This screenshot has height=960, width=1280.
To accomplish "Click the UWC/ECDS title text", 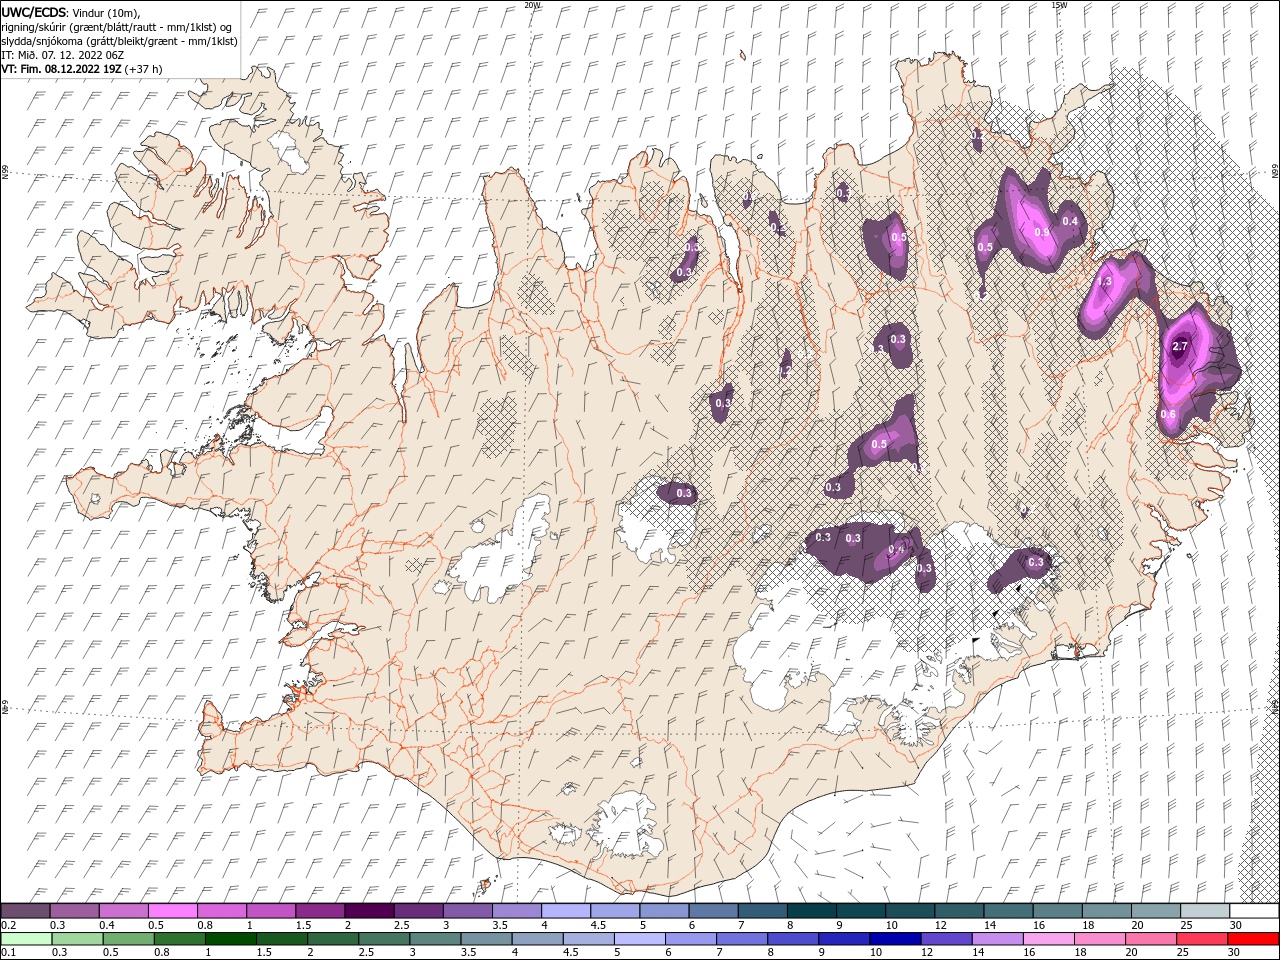I will coord(34,12).
